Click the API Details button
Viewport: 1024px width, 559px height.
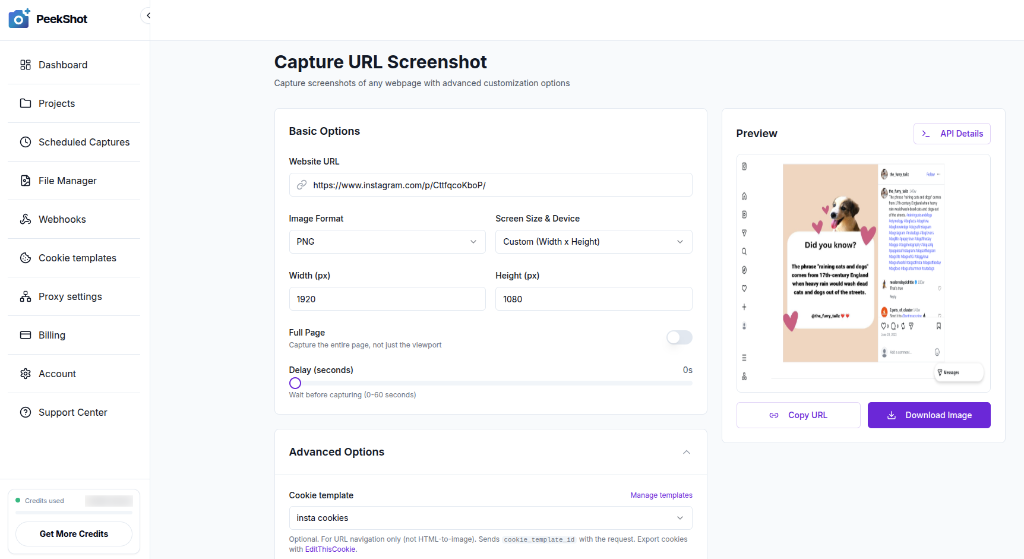(952, 133)
